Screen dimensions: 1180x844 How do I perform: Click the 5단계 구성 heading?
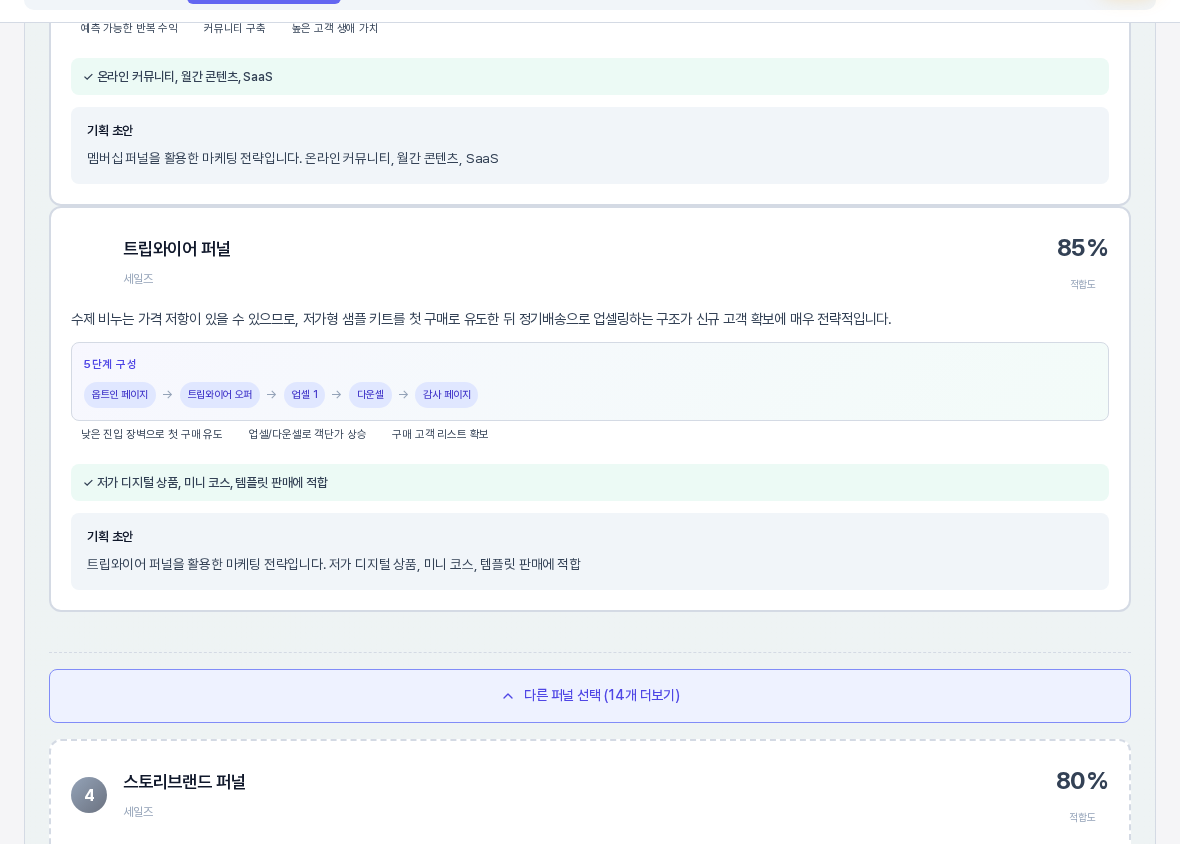(x=110, y=364)
